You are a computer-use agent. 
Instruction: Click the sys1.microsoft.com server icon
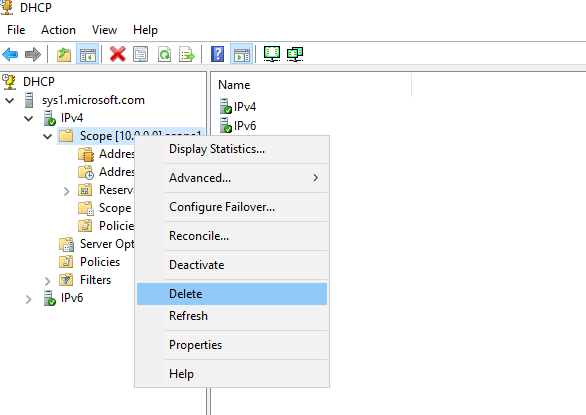click(x=29, y=100)
